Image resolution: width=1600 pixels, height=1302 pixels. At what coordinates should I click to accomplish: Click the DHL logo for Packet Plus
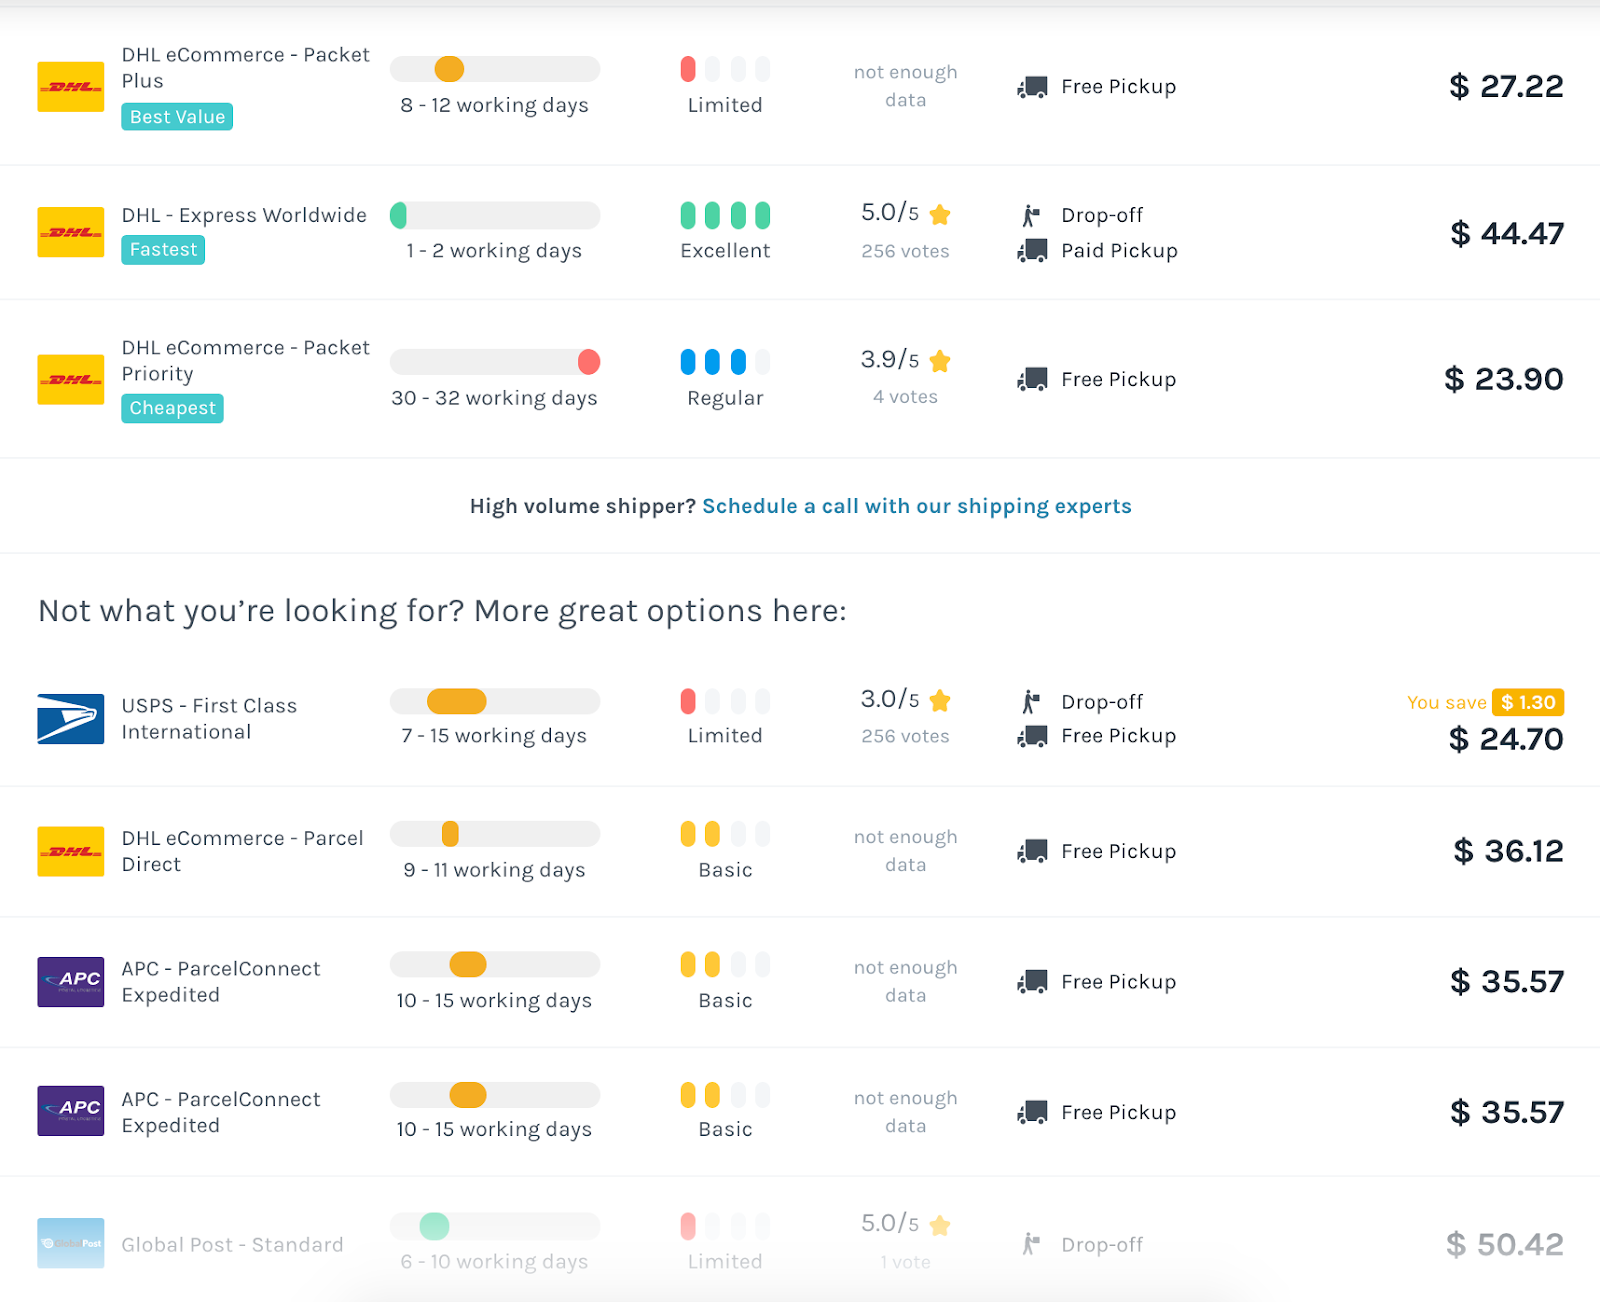pyautogui.click(x=71, y=87)
